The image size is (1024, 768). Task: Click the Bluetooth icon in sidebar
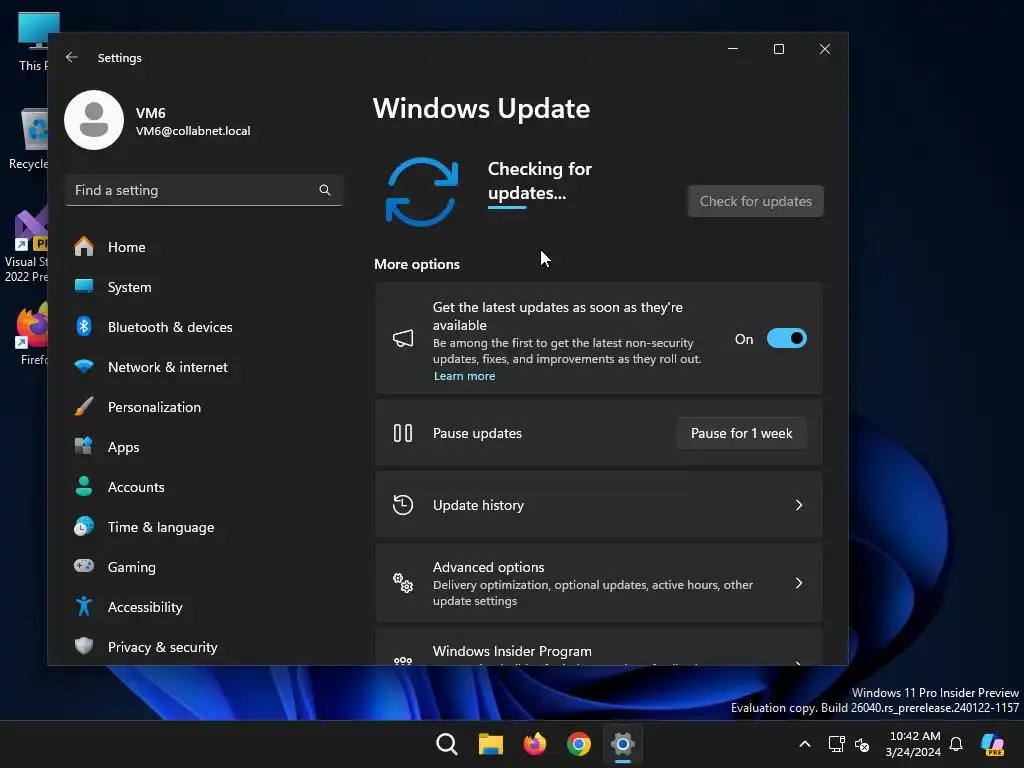(84, 327)
